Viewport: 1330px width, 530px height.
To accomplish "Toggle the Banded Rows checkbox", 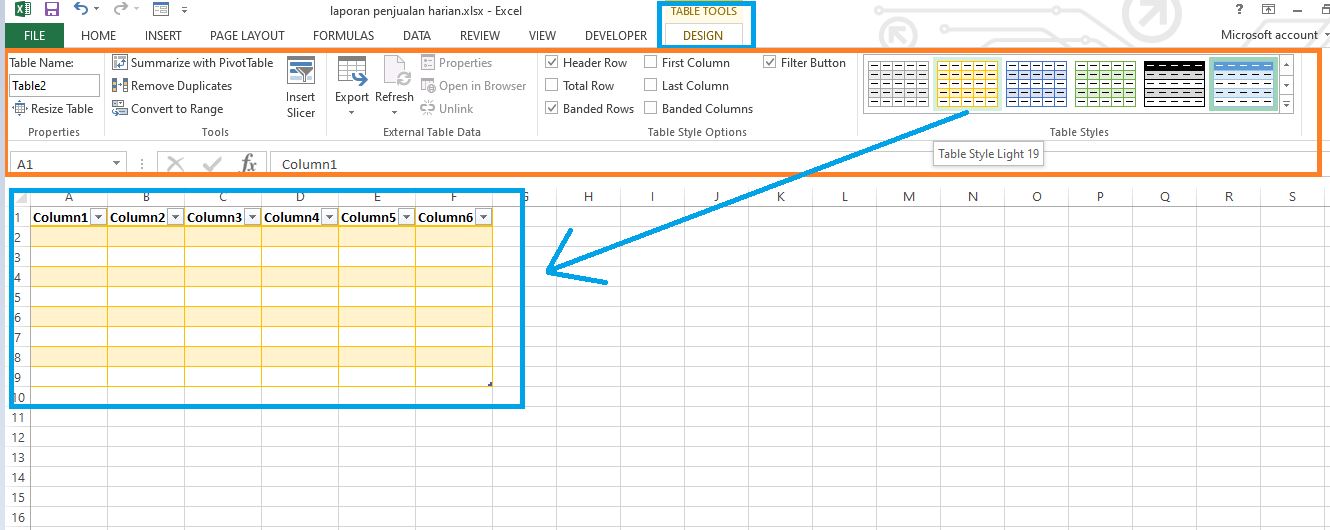I will coord(552,109).
